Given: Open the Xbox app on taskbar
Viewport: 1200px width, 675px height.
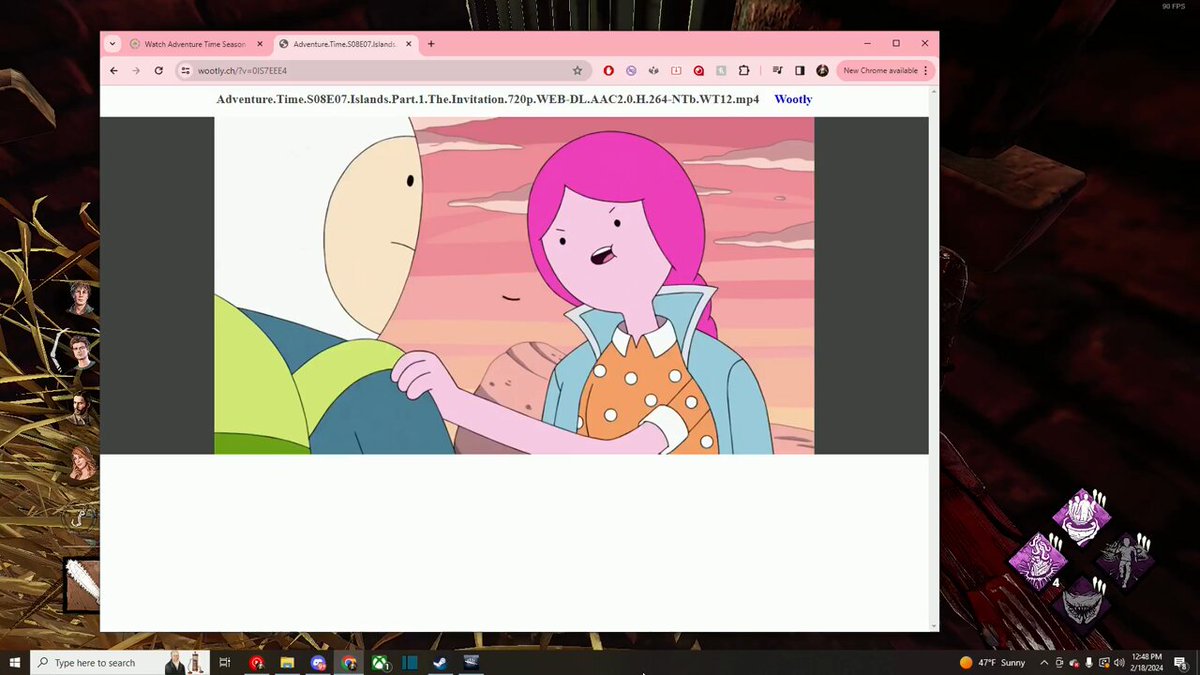Looking at the screenshot, I should (x=380, y=662).
